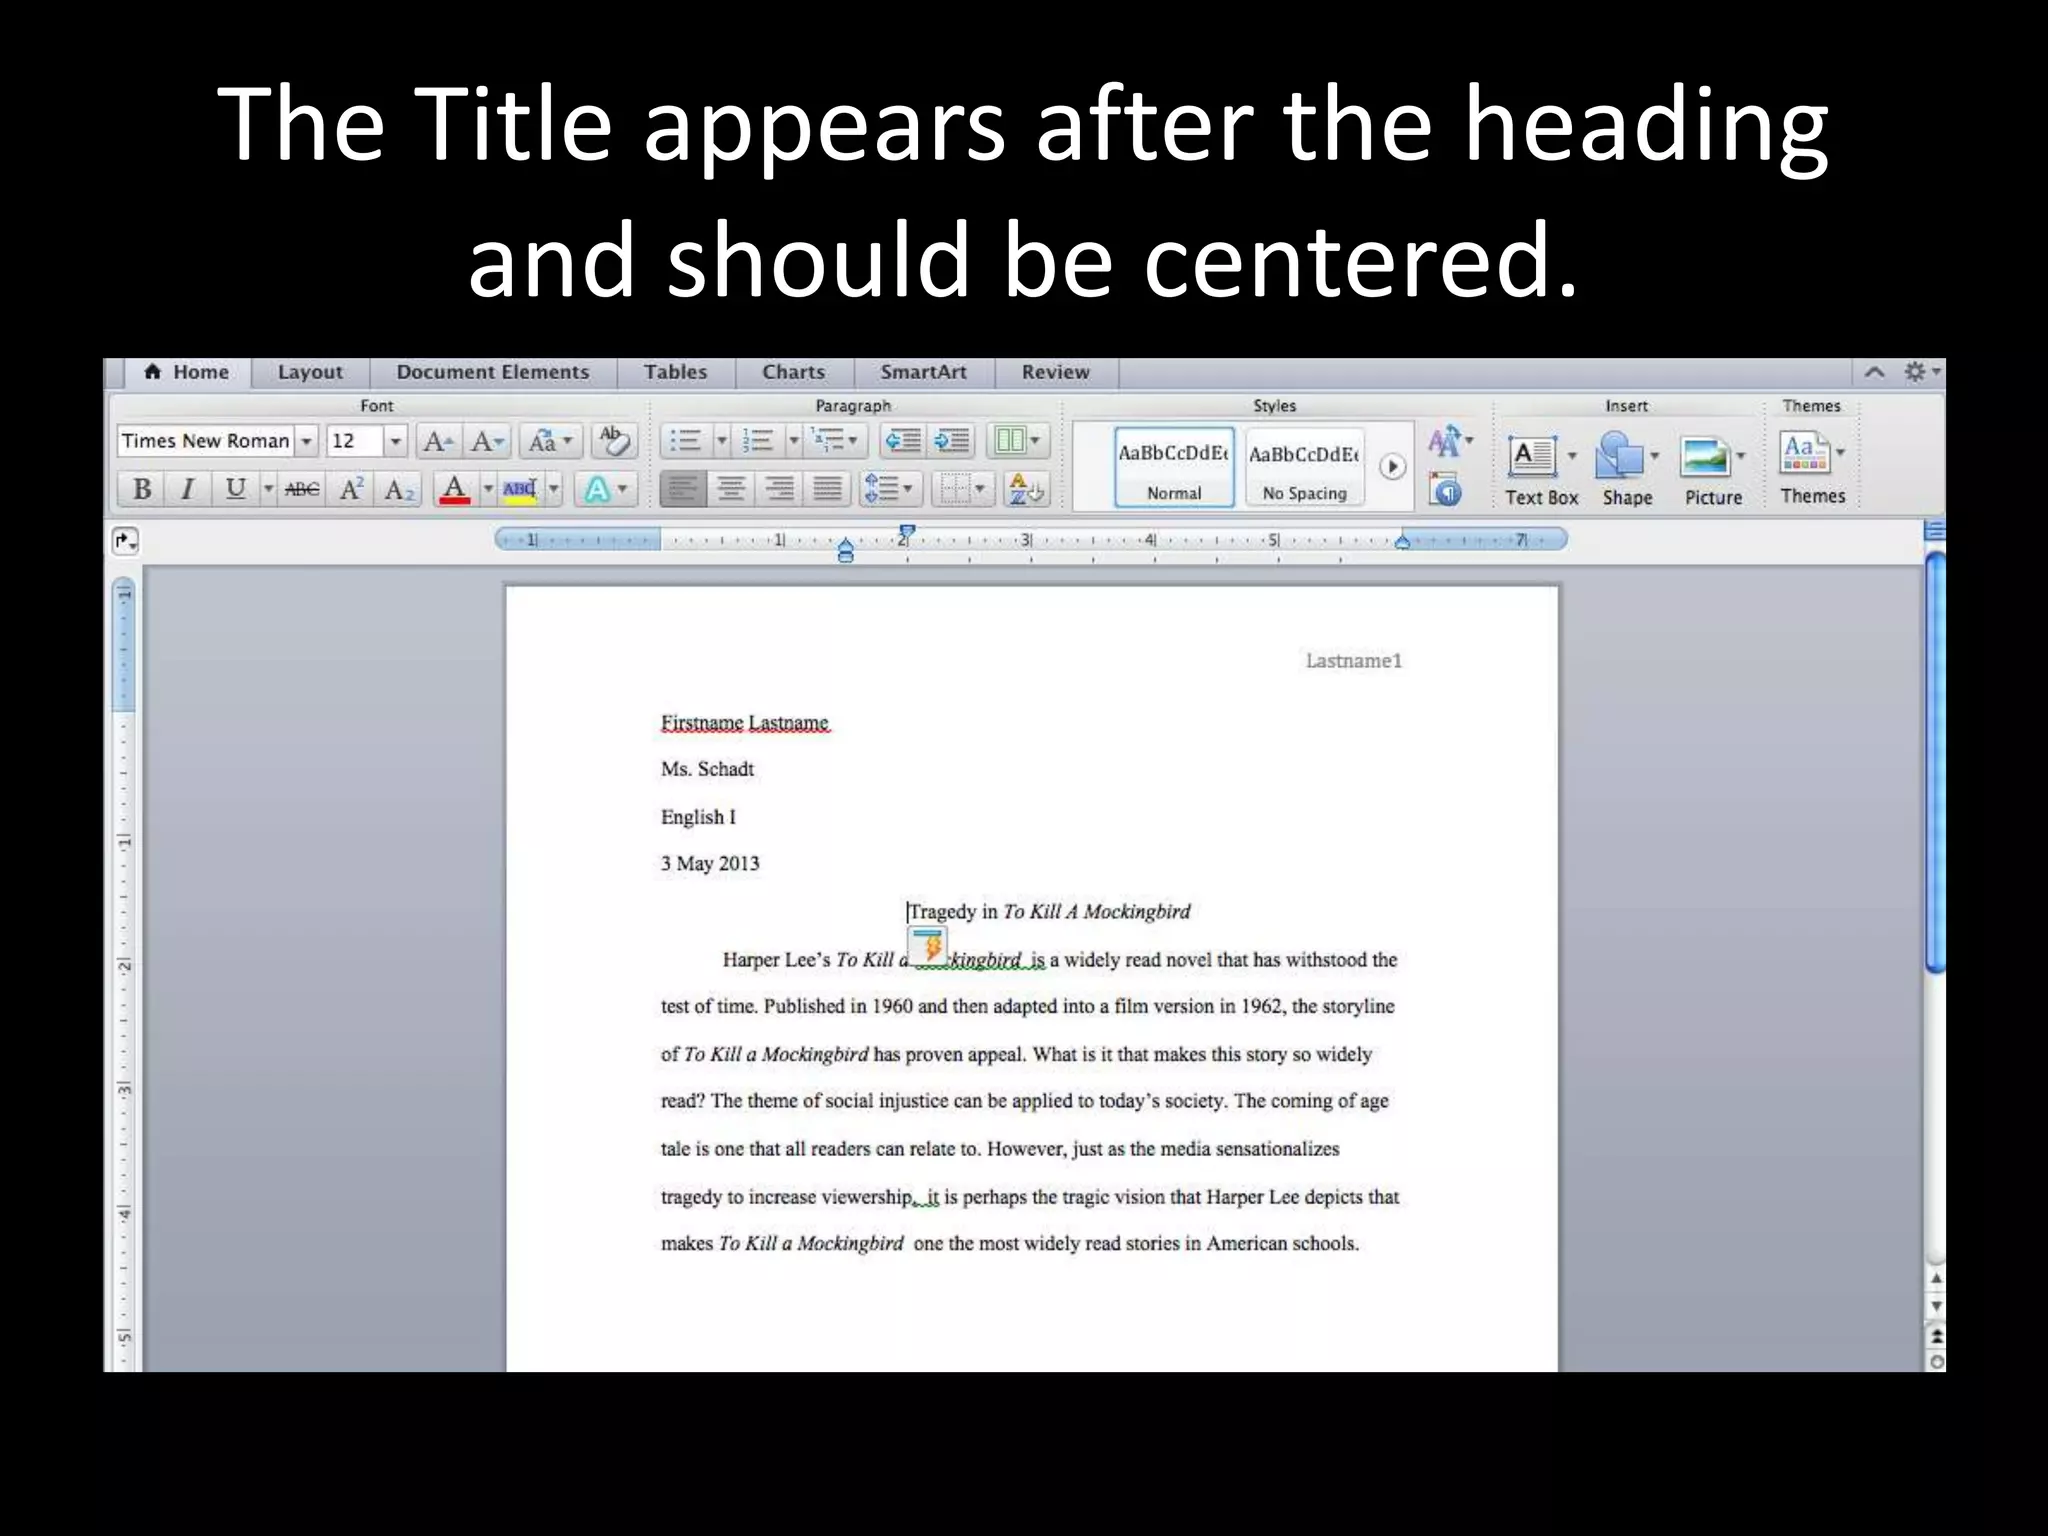Apply the Normal style
This screenshot has width=2048, height=1536.
click(x=1174, y=467)
